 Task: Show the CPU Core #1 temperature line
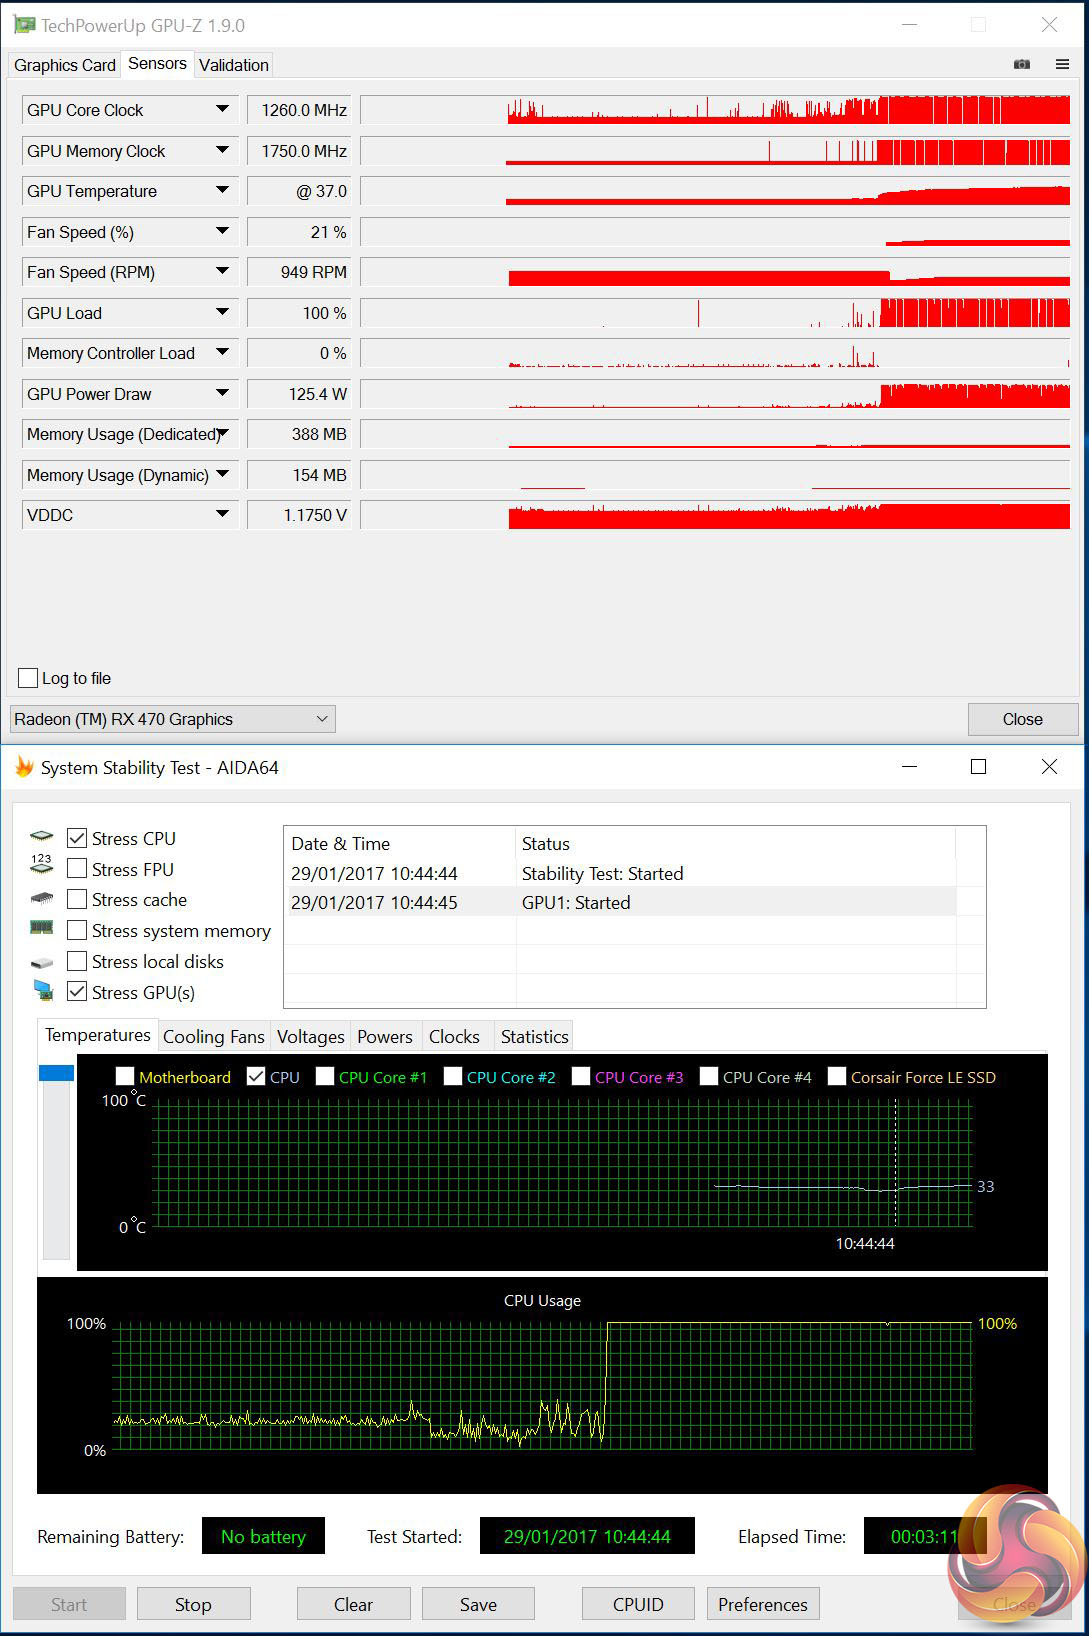(x=325, y=1076)
